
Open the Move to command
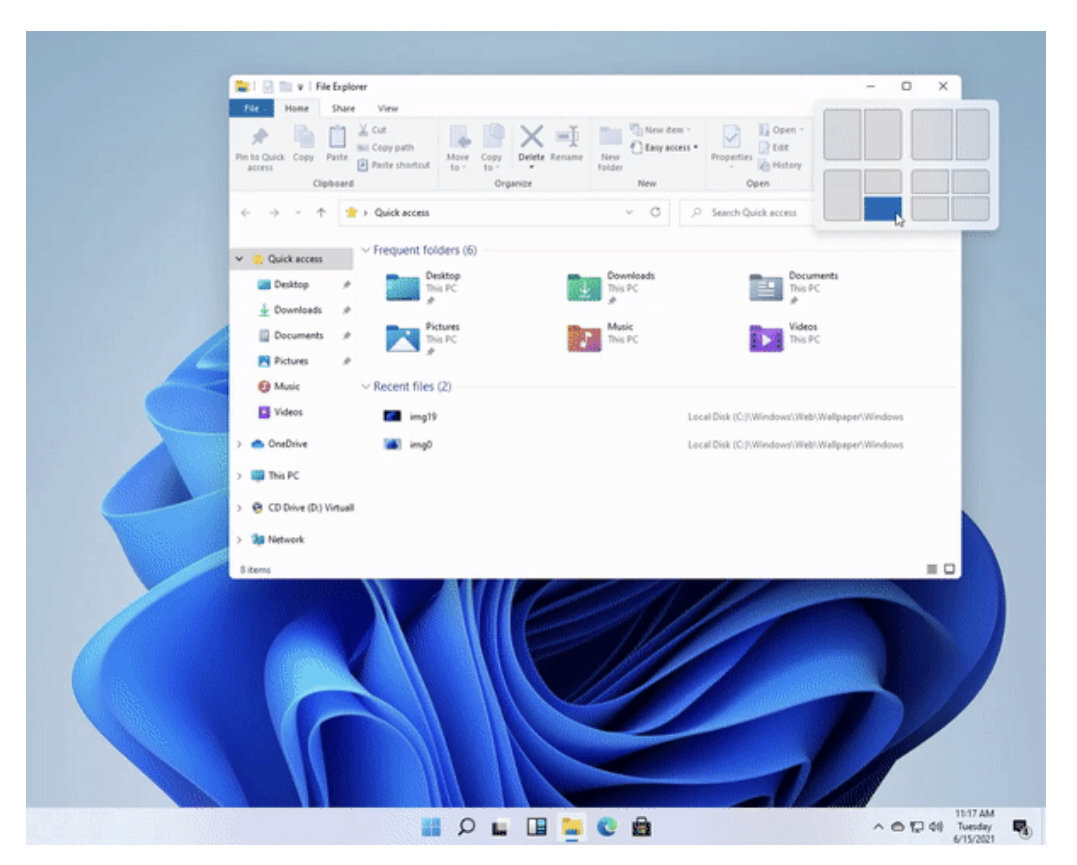(458, 147)
